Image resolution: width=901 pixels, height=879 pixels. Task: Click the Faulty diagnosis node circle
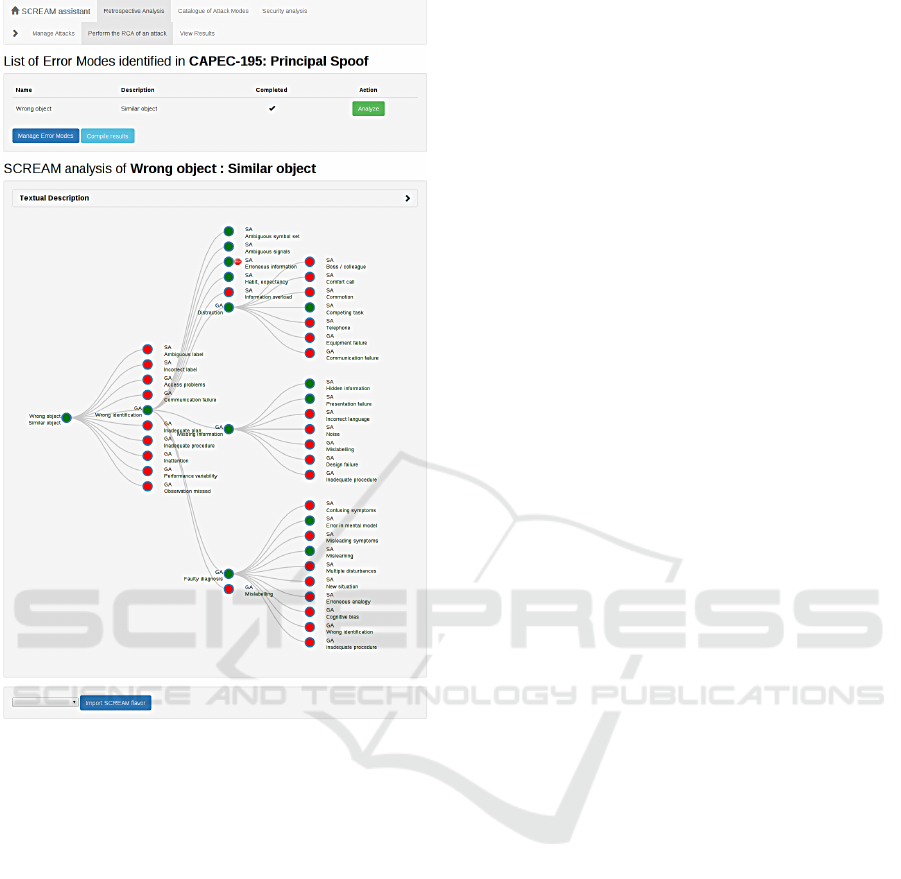click(x=229, y=574)
